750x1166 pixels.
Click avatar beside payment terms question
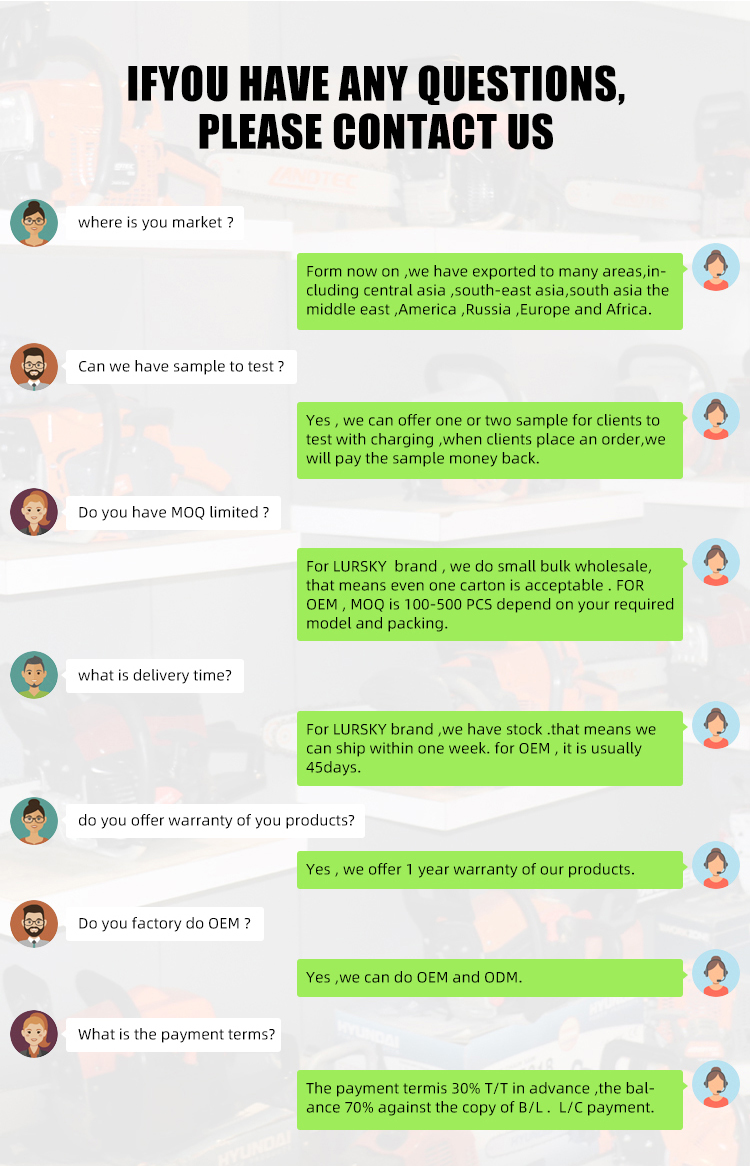tap(34, 1034)
